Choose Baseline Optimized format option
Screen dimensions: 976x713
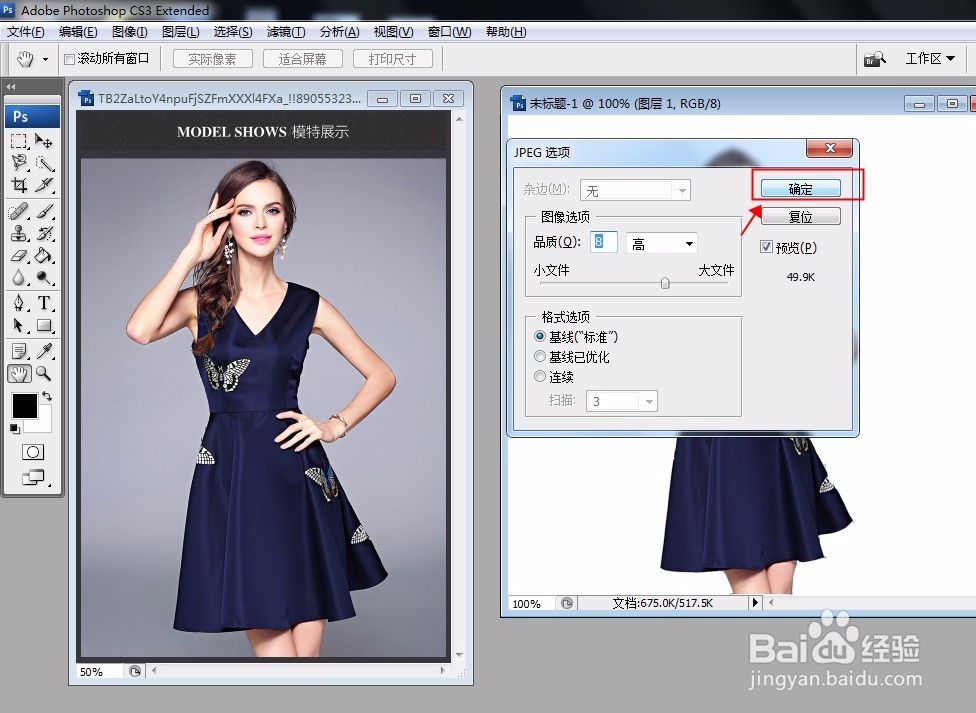tap(540, 356)
